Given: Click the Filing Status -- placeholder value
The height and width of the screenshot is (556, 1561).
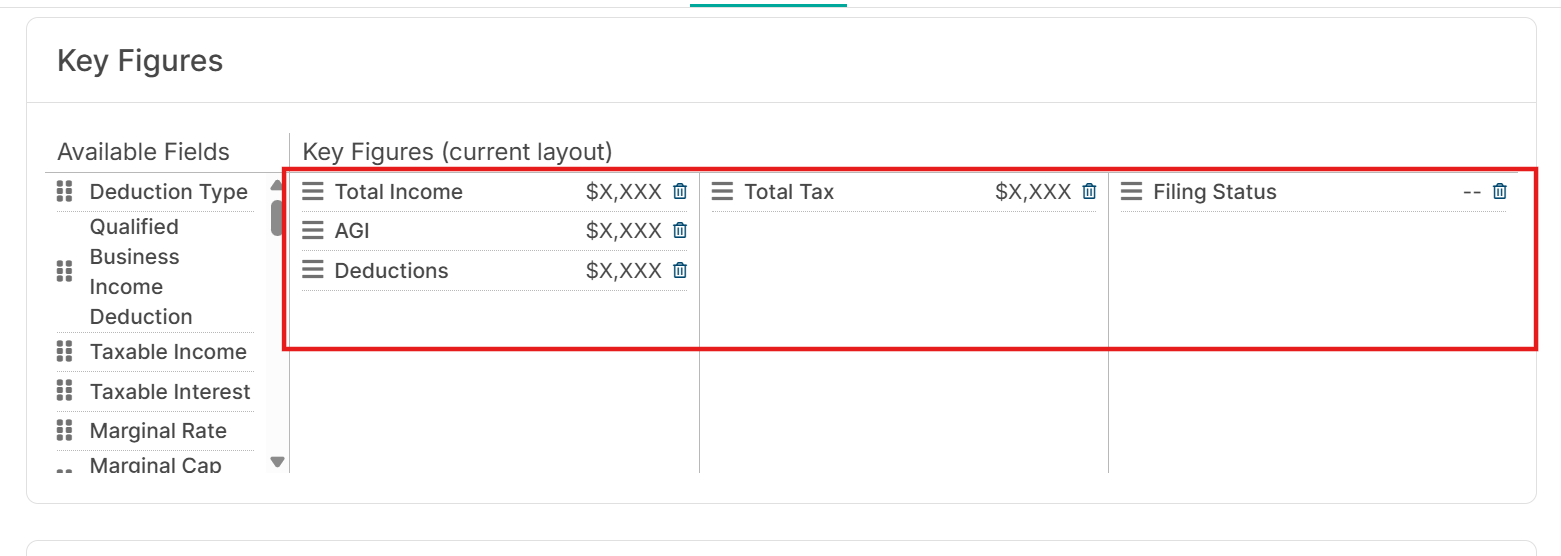Looking at the screenshot, I should pos(1472,192).
